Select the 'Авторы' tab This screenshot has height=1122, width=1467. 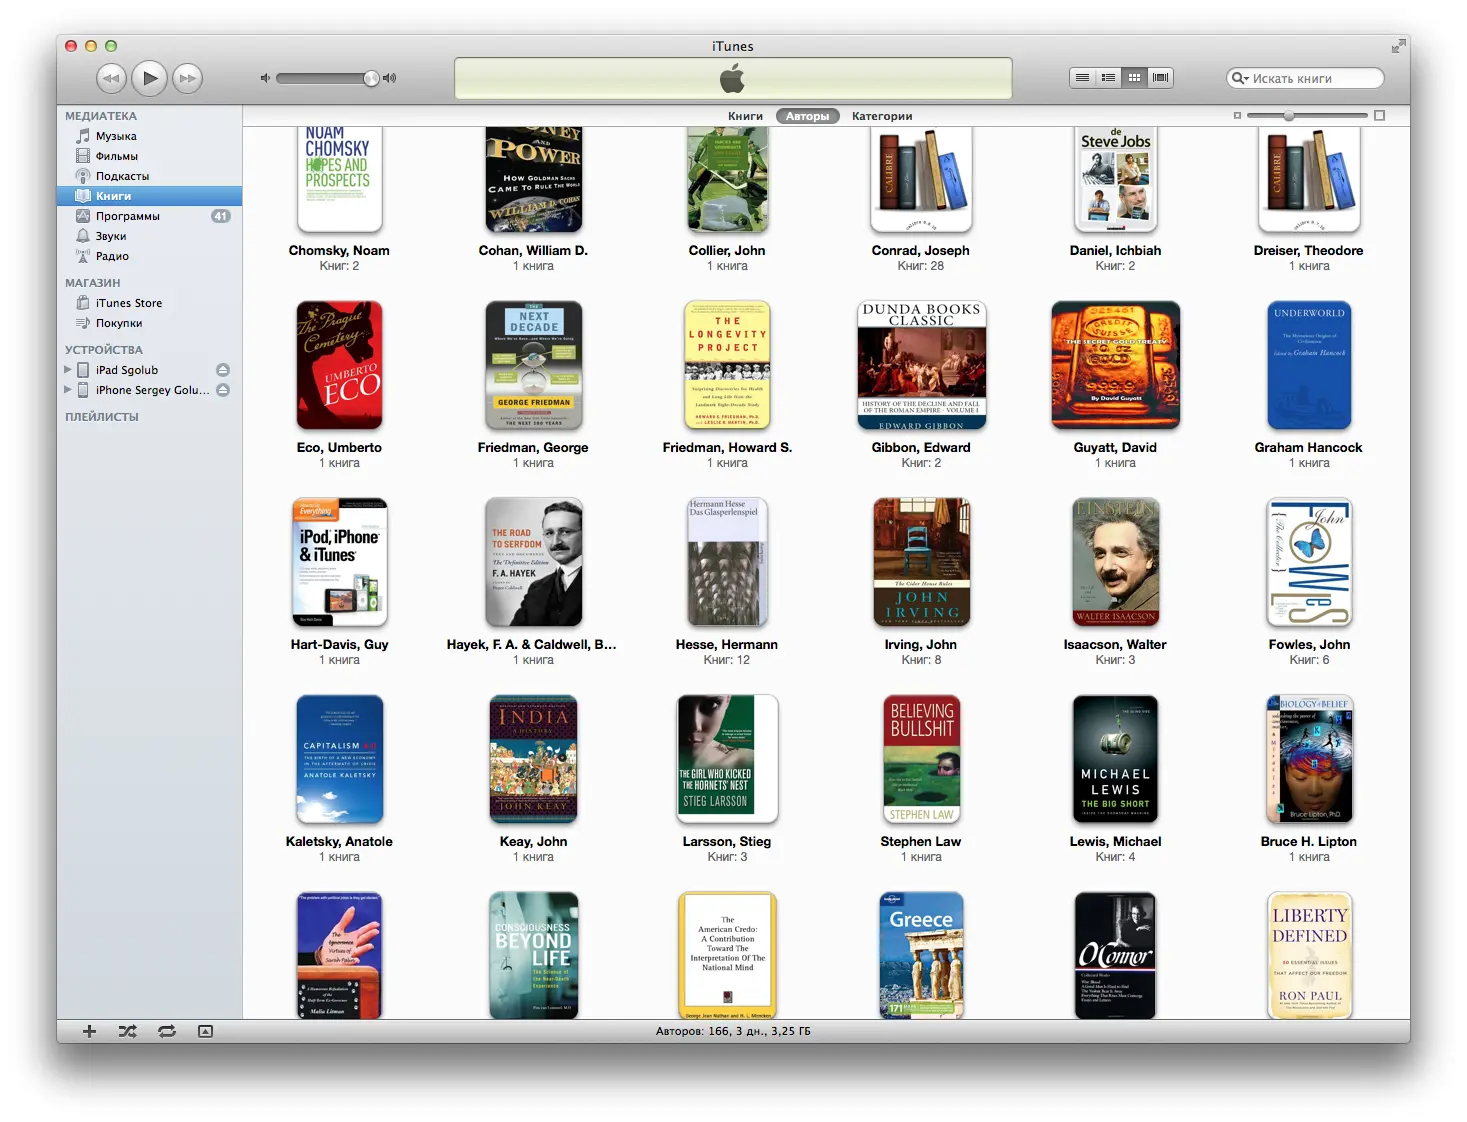point(807,116)
